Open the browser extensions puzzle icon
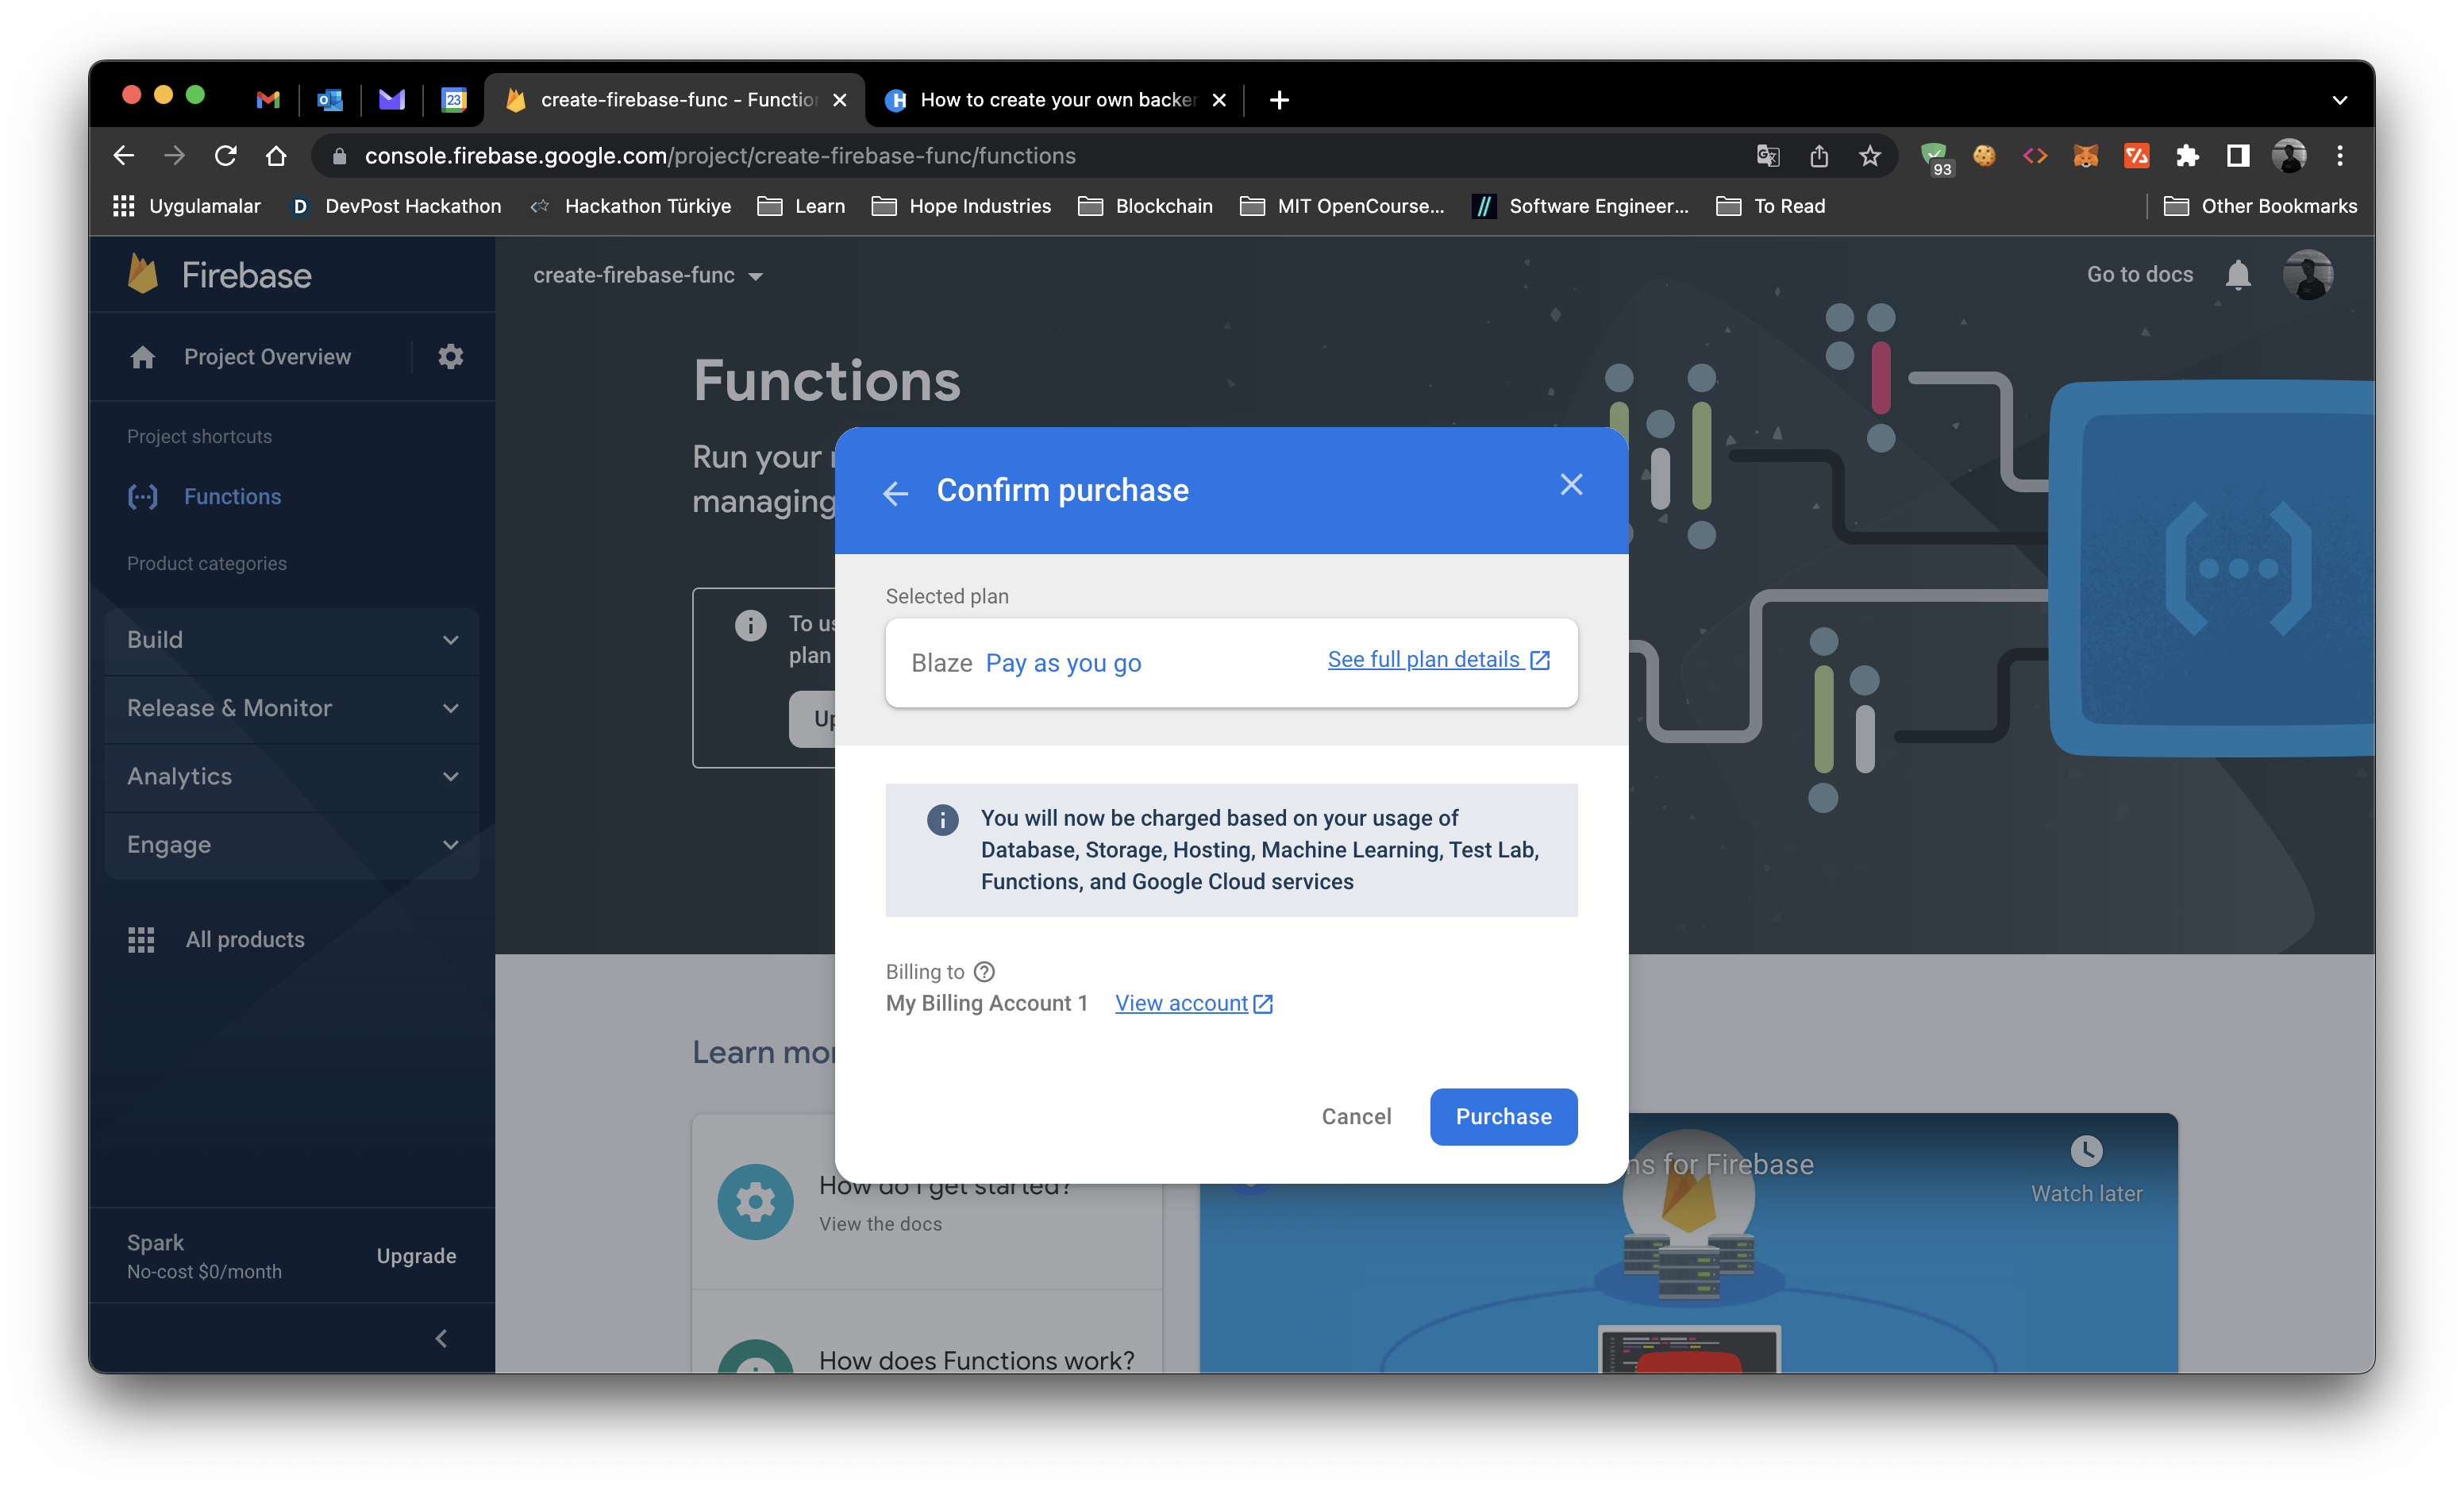Screen dimensions: 2464x1491 2187,156
